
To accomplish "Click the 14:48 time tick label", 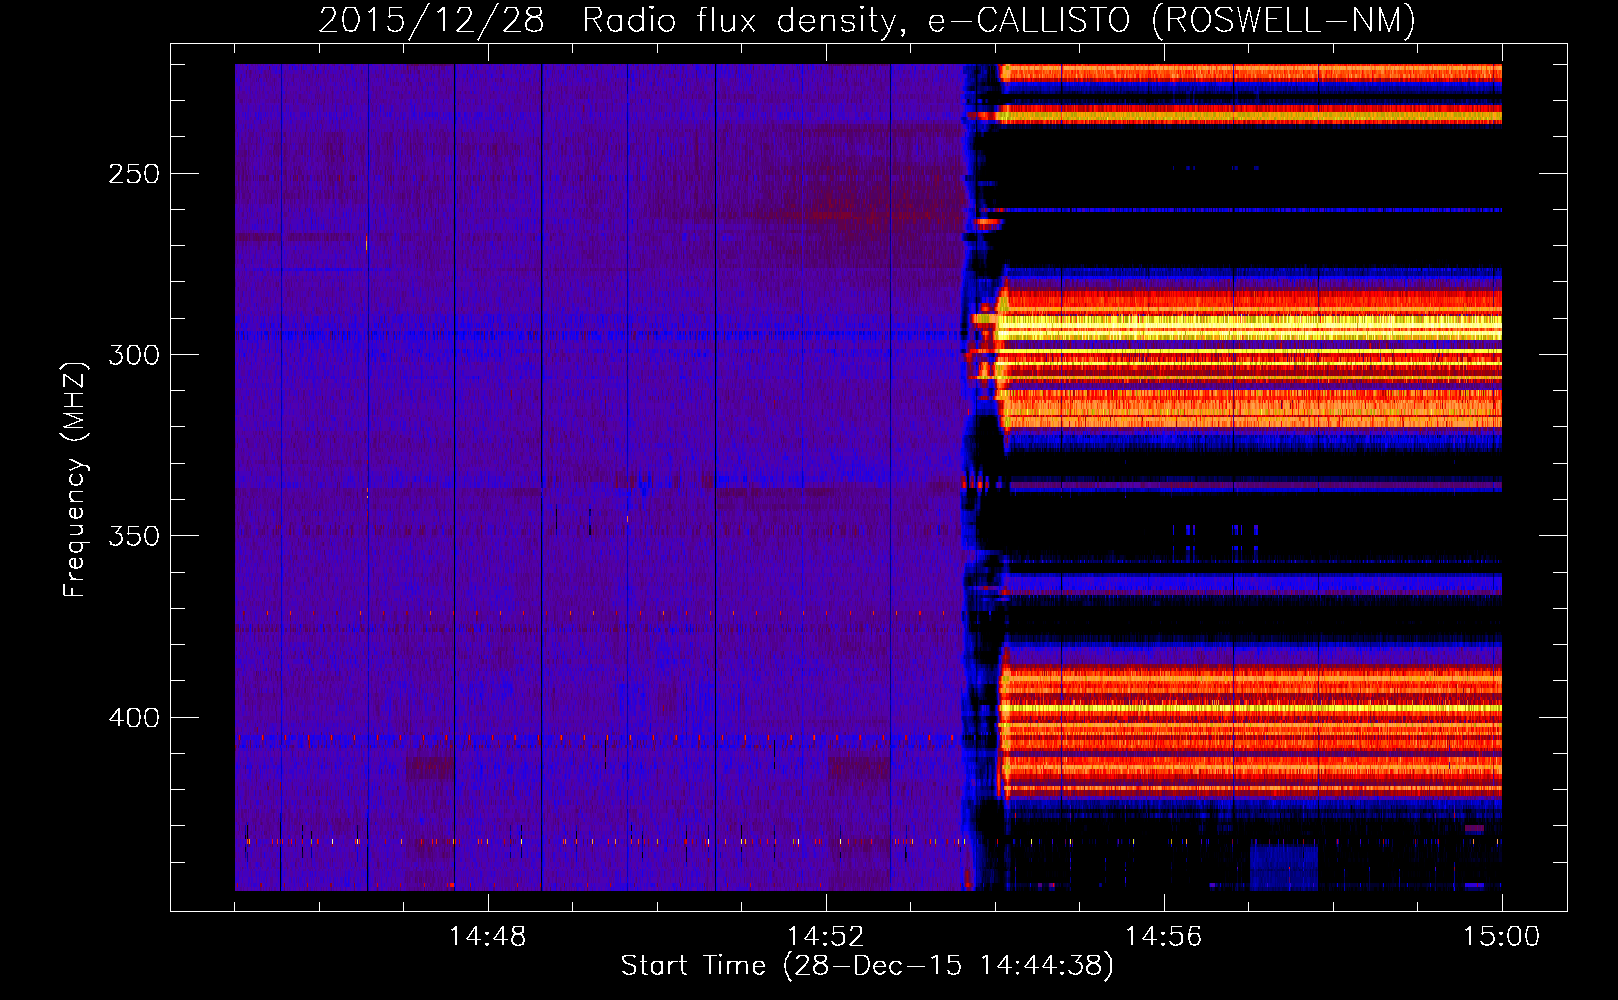I will pos(487,936).
